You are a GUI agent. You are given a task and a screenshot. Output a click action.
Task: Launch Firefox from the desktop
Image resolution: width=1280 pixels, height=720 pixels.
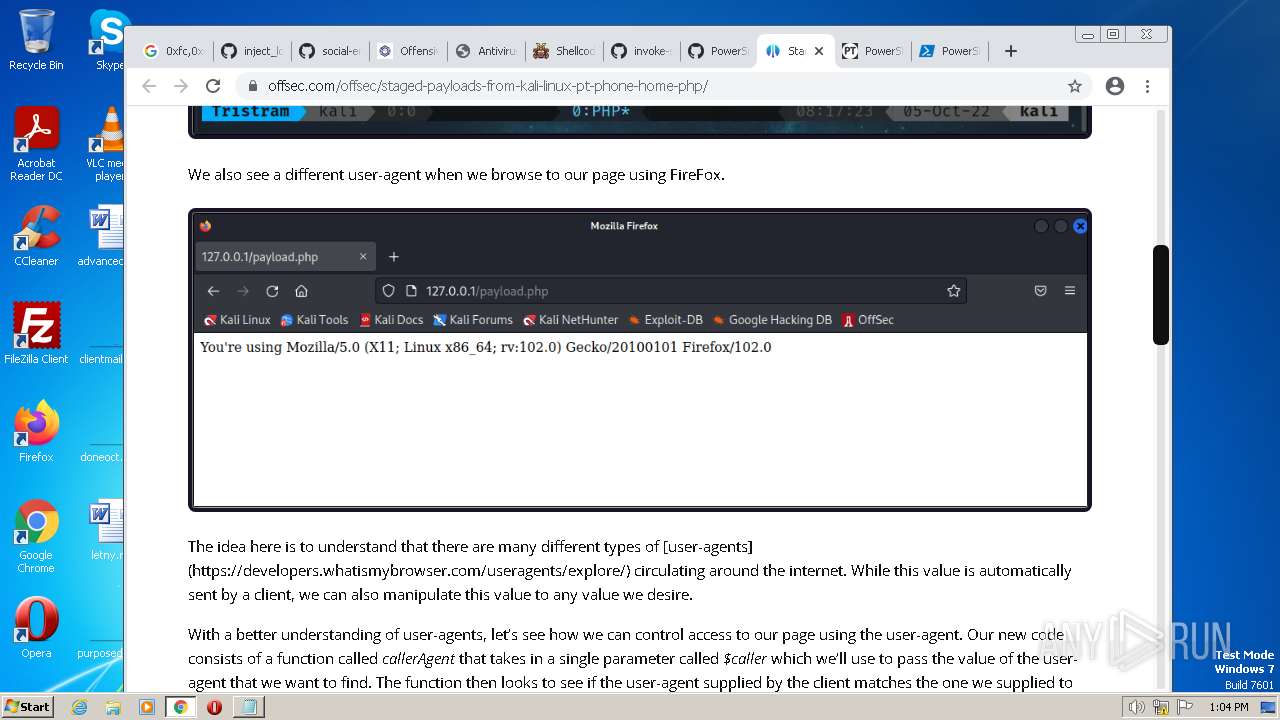coord(36,432)
